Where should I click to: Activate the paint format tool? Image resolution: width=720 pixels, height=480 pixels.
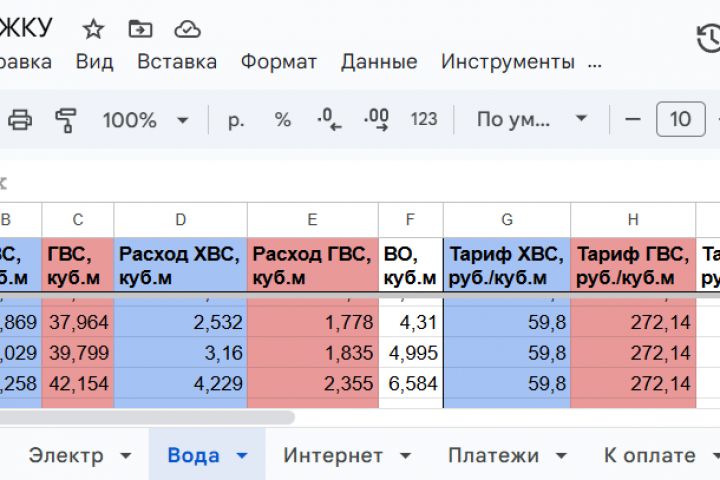(66, 120)
